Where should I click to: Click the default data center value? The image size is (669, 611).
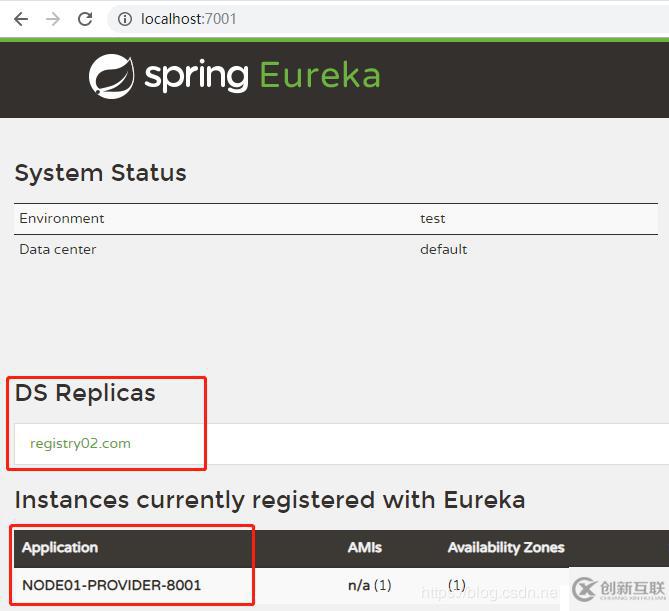click(x=443, y=249)
